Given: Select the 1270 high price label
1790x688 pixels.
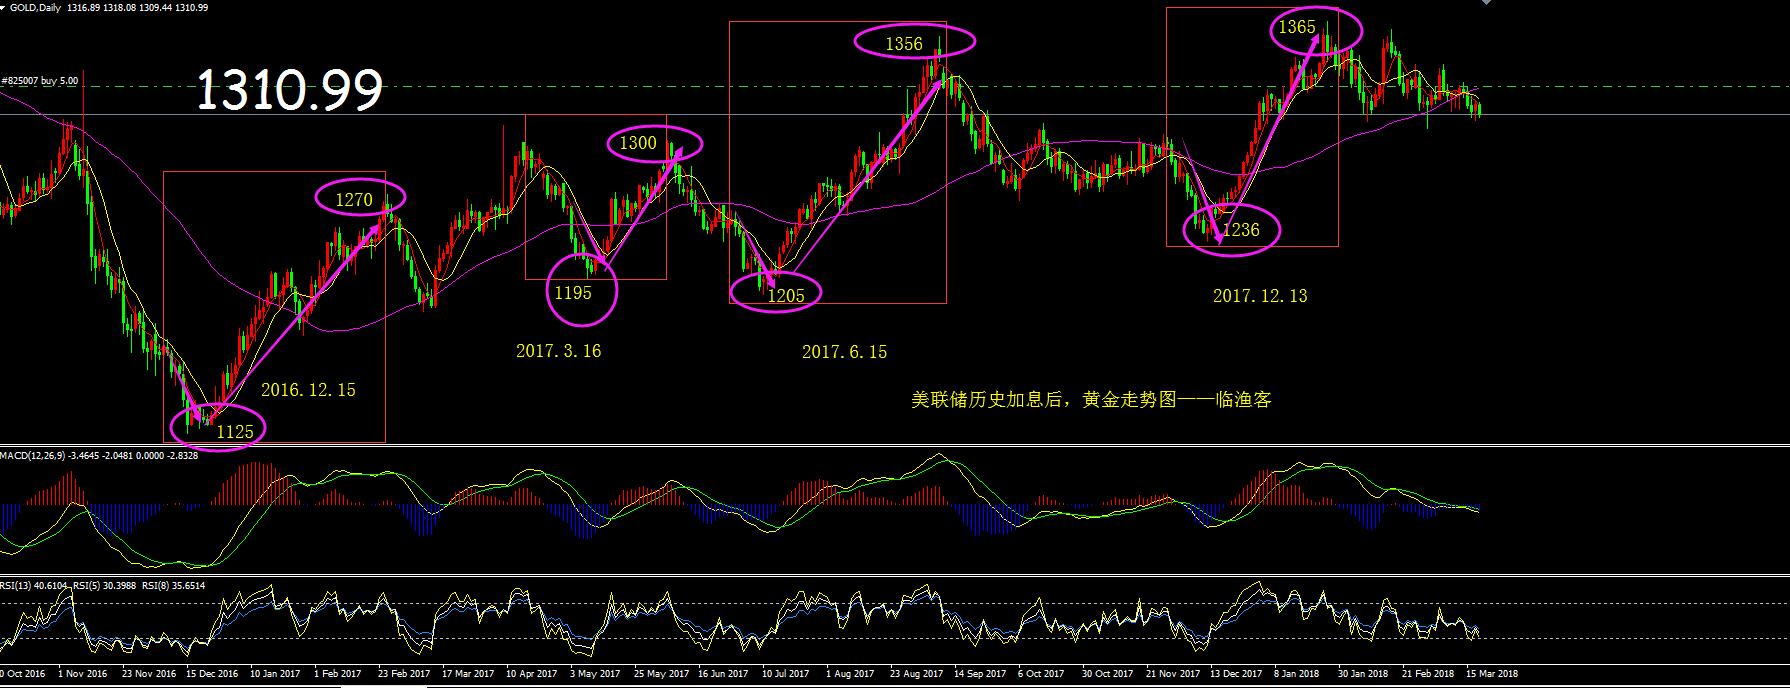Looking at the screenshot, I should pyautogui.click(x=353, y=200).
